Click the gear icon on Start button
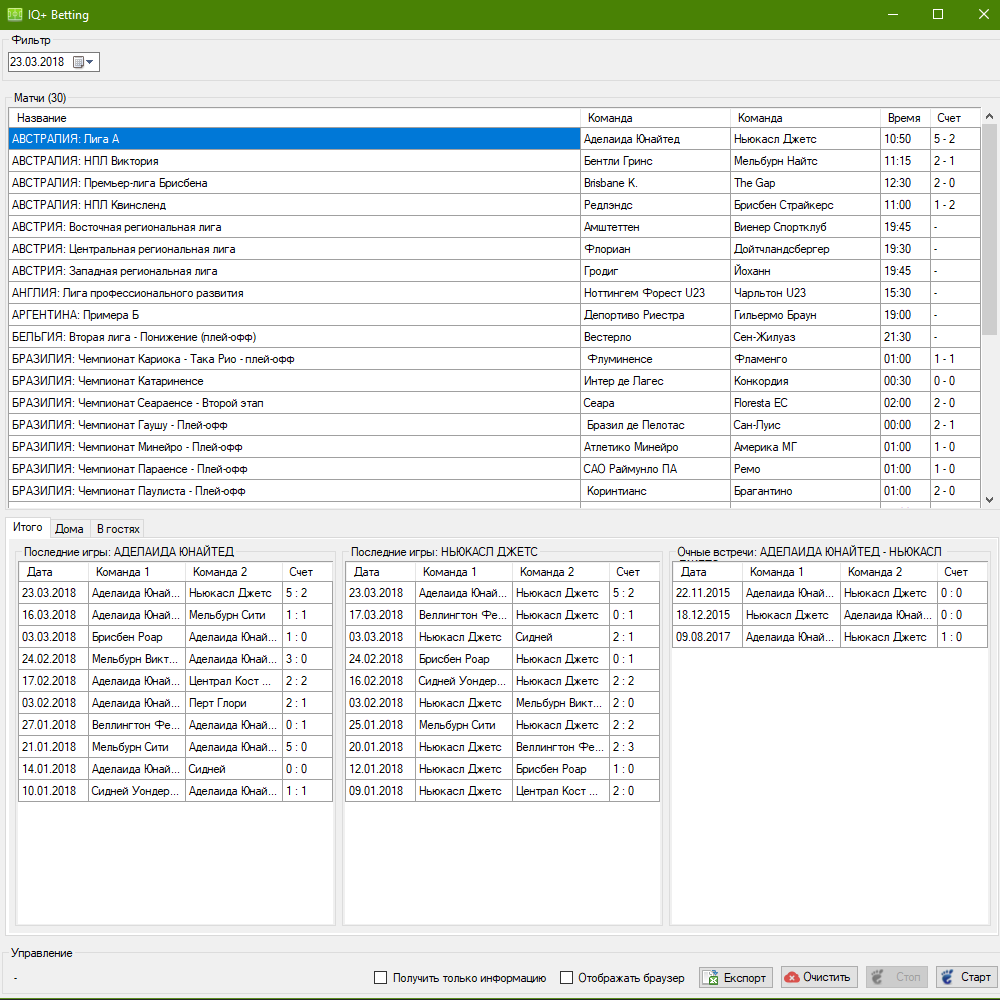This screenshot has width=1000, height=1000. (947, 977)
